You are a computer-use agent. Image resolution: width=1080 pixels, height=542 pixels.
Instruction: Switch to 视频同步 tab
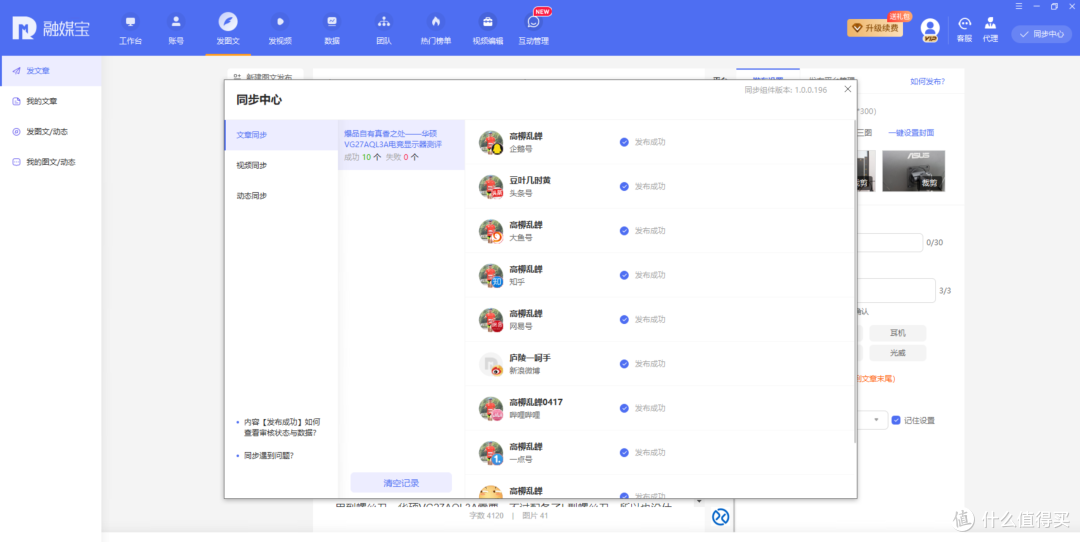281,165
